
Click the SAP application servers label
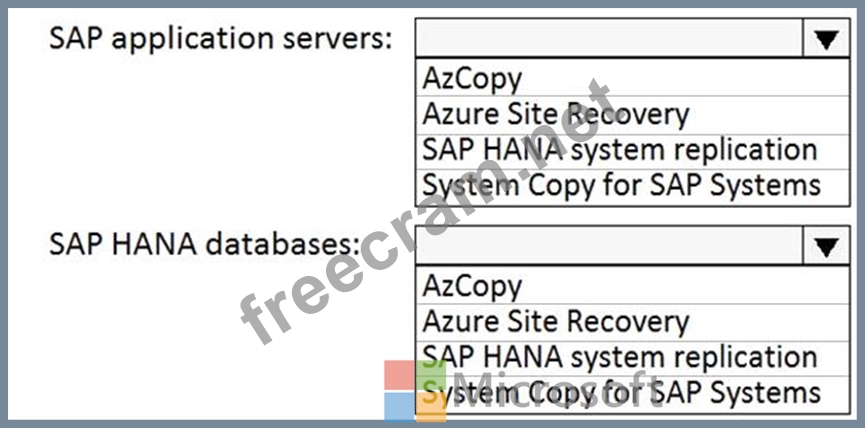(220, 40)
